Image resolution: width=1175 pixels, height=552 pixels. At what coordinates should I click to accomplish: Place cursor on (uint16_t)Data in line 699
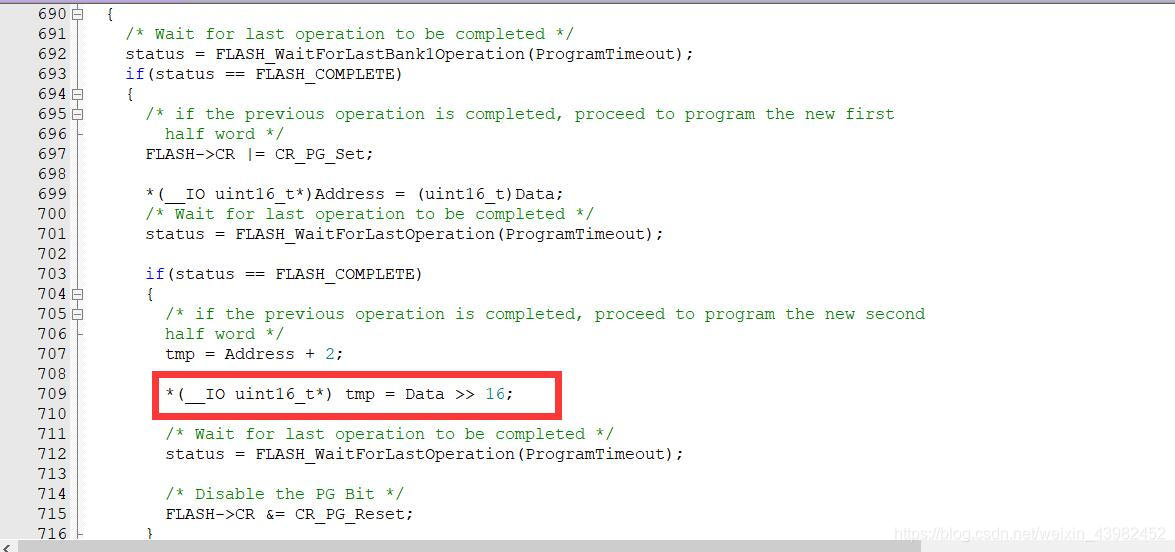485,194
